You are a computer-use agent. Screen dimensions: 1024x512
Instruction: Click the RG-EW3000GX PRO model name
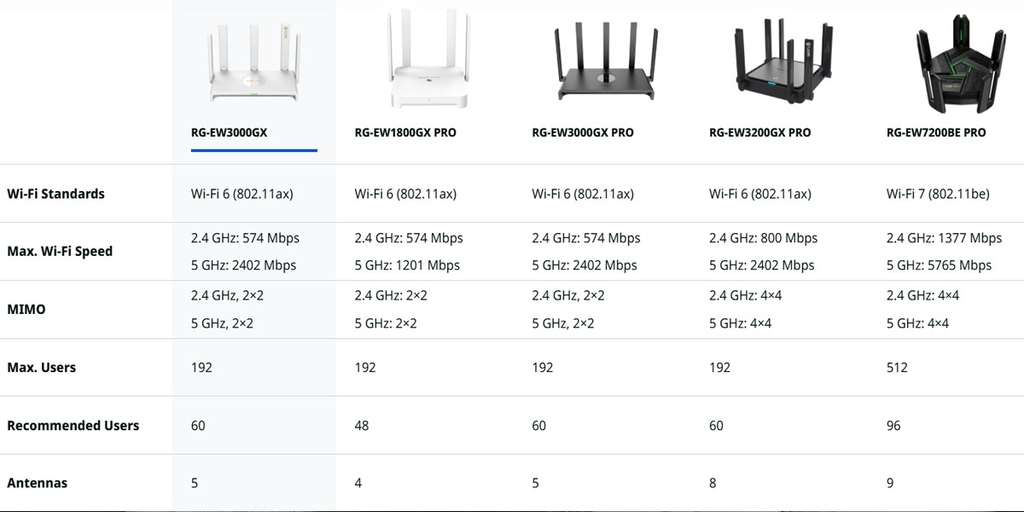[582, 132]
